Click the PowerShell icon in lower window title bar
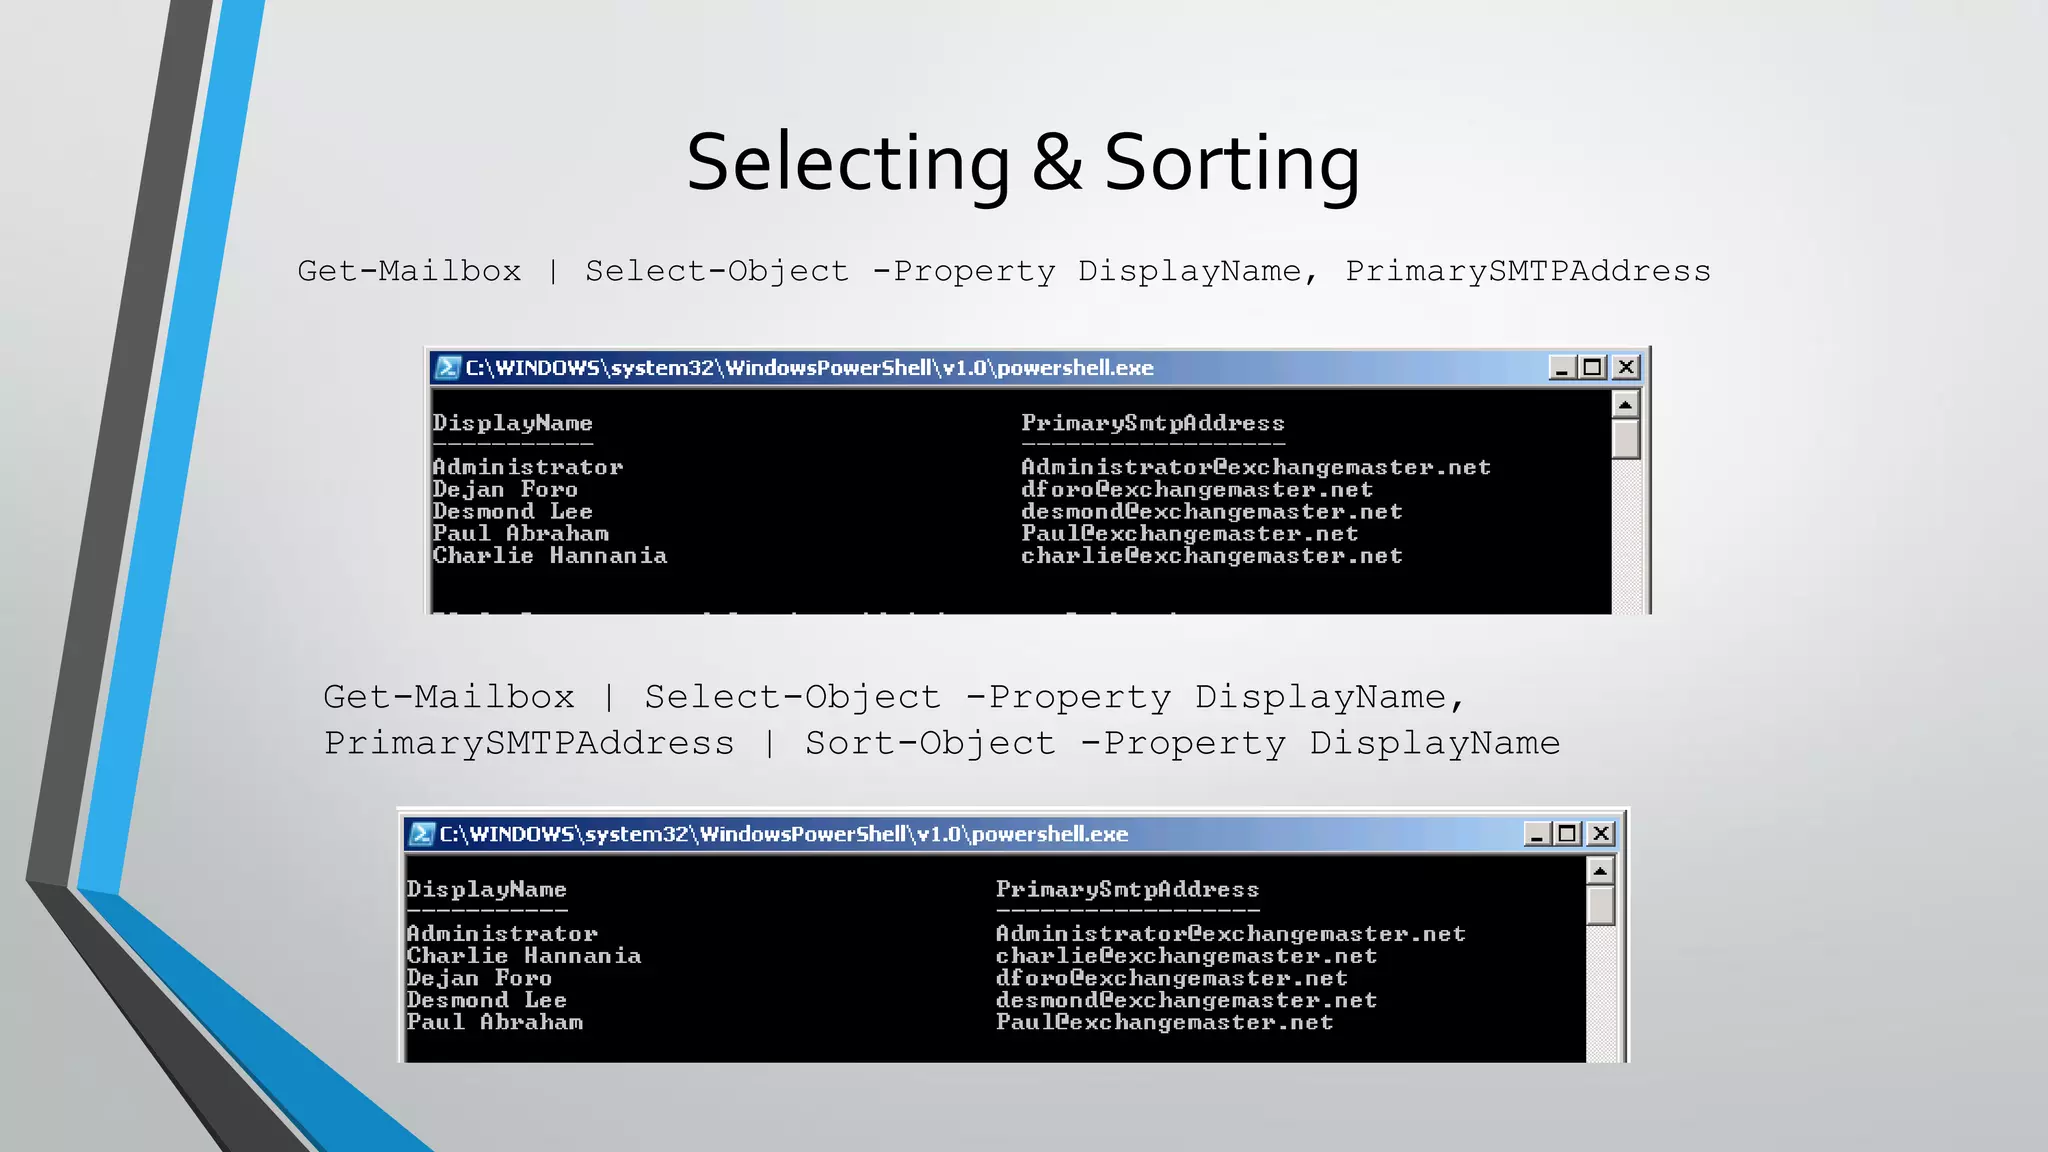The height and width of the screenshot is (1152, 2048). [x=422, y=834]
